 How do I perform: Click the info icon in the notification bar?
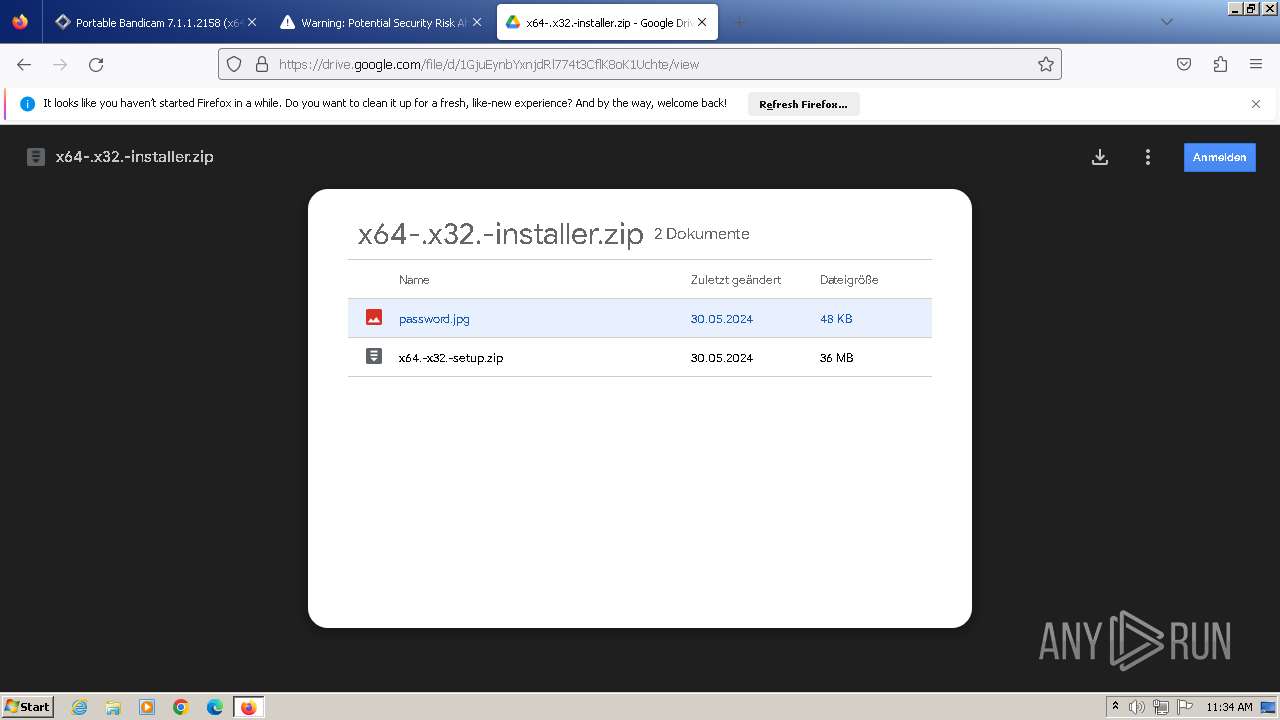click(27, 104)
